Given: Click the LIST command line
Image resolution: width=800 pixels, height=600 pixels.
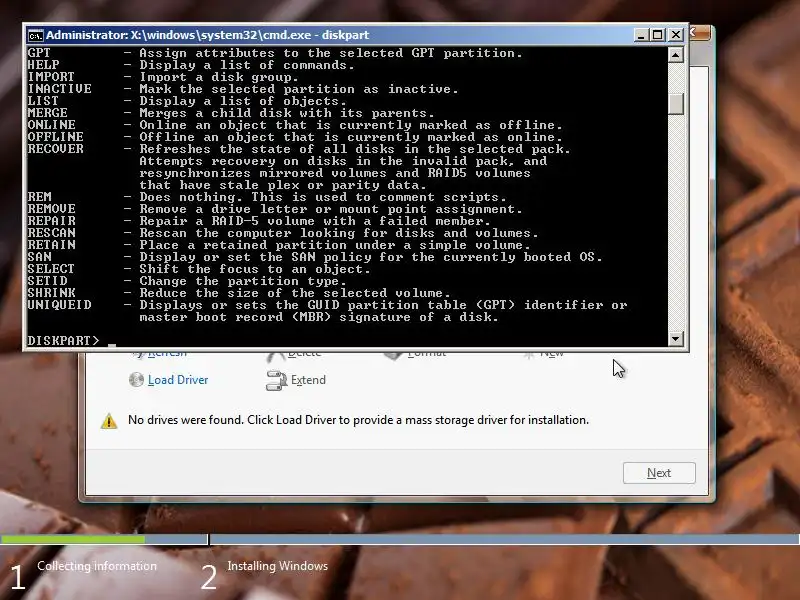Looking at the screenshot, I should coord(187,101).
